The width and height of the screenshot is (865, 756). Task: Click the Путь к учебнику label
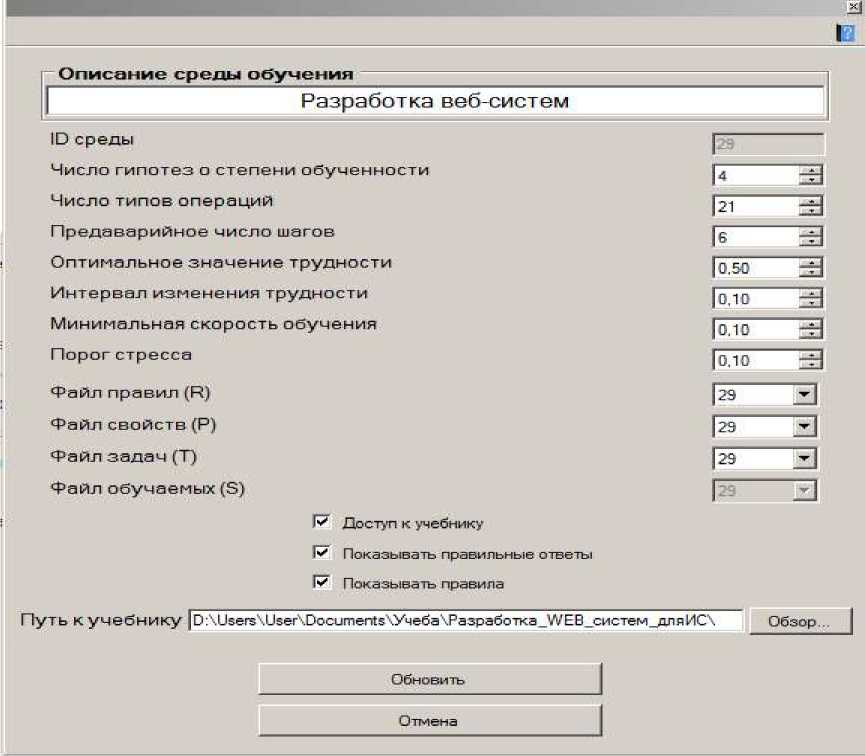[x=101, y=620]
